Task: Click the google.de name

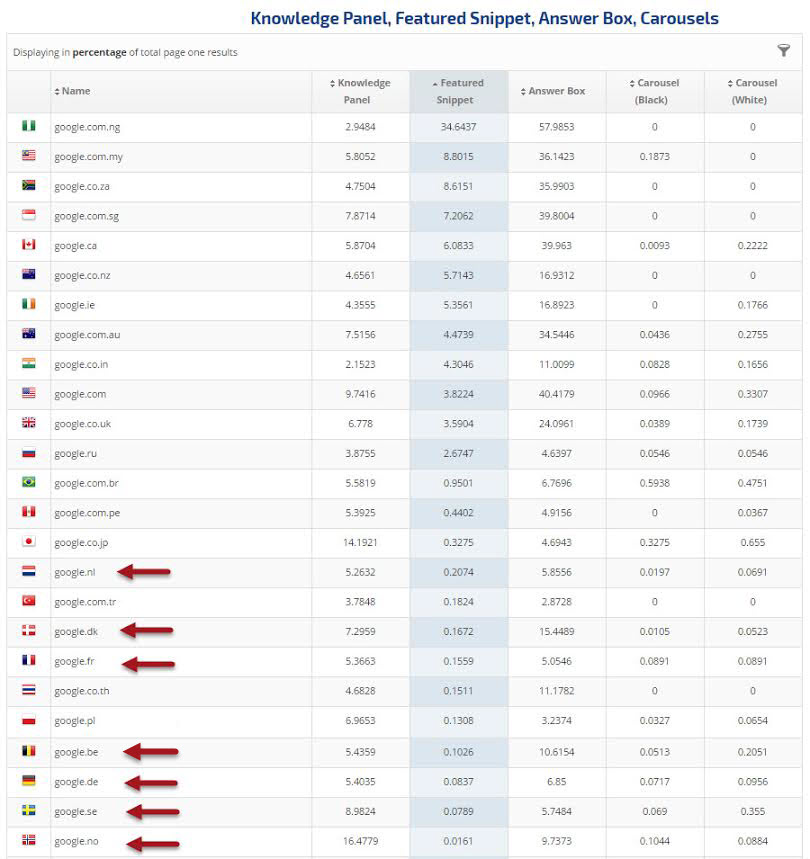Action: coord(76,781)
